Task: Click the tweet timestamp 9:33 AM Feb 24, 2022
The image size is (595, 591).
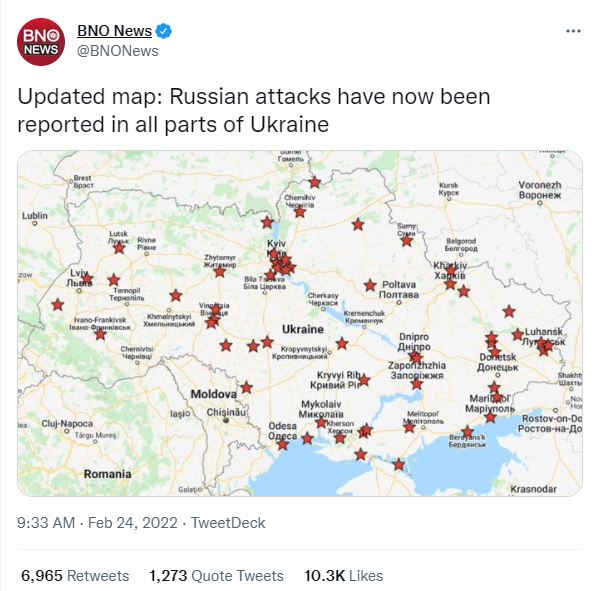Action: (x=97, y=523)
